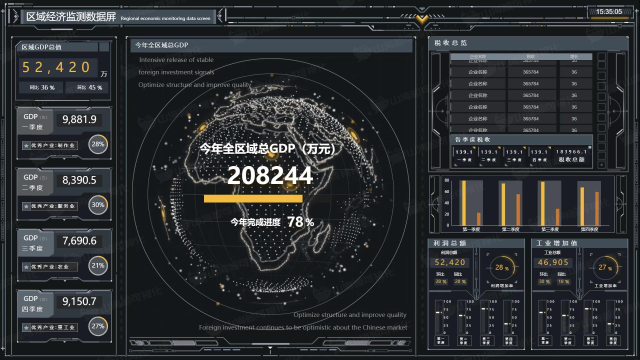This screenshot has height=360, width=640.
Task: Click the small square in the 区域GDP总值 header
Action: click(x=104, y=47)
